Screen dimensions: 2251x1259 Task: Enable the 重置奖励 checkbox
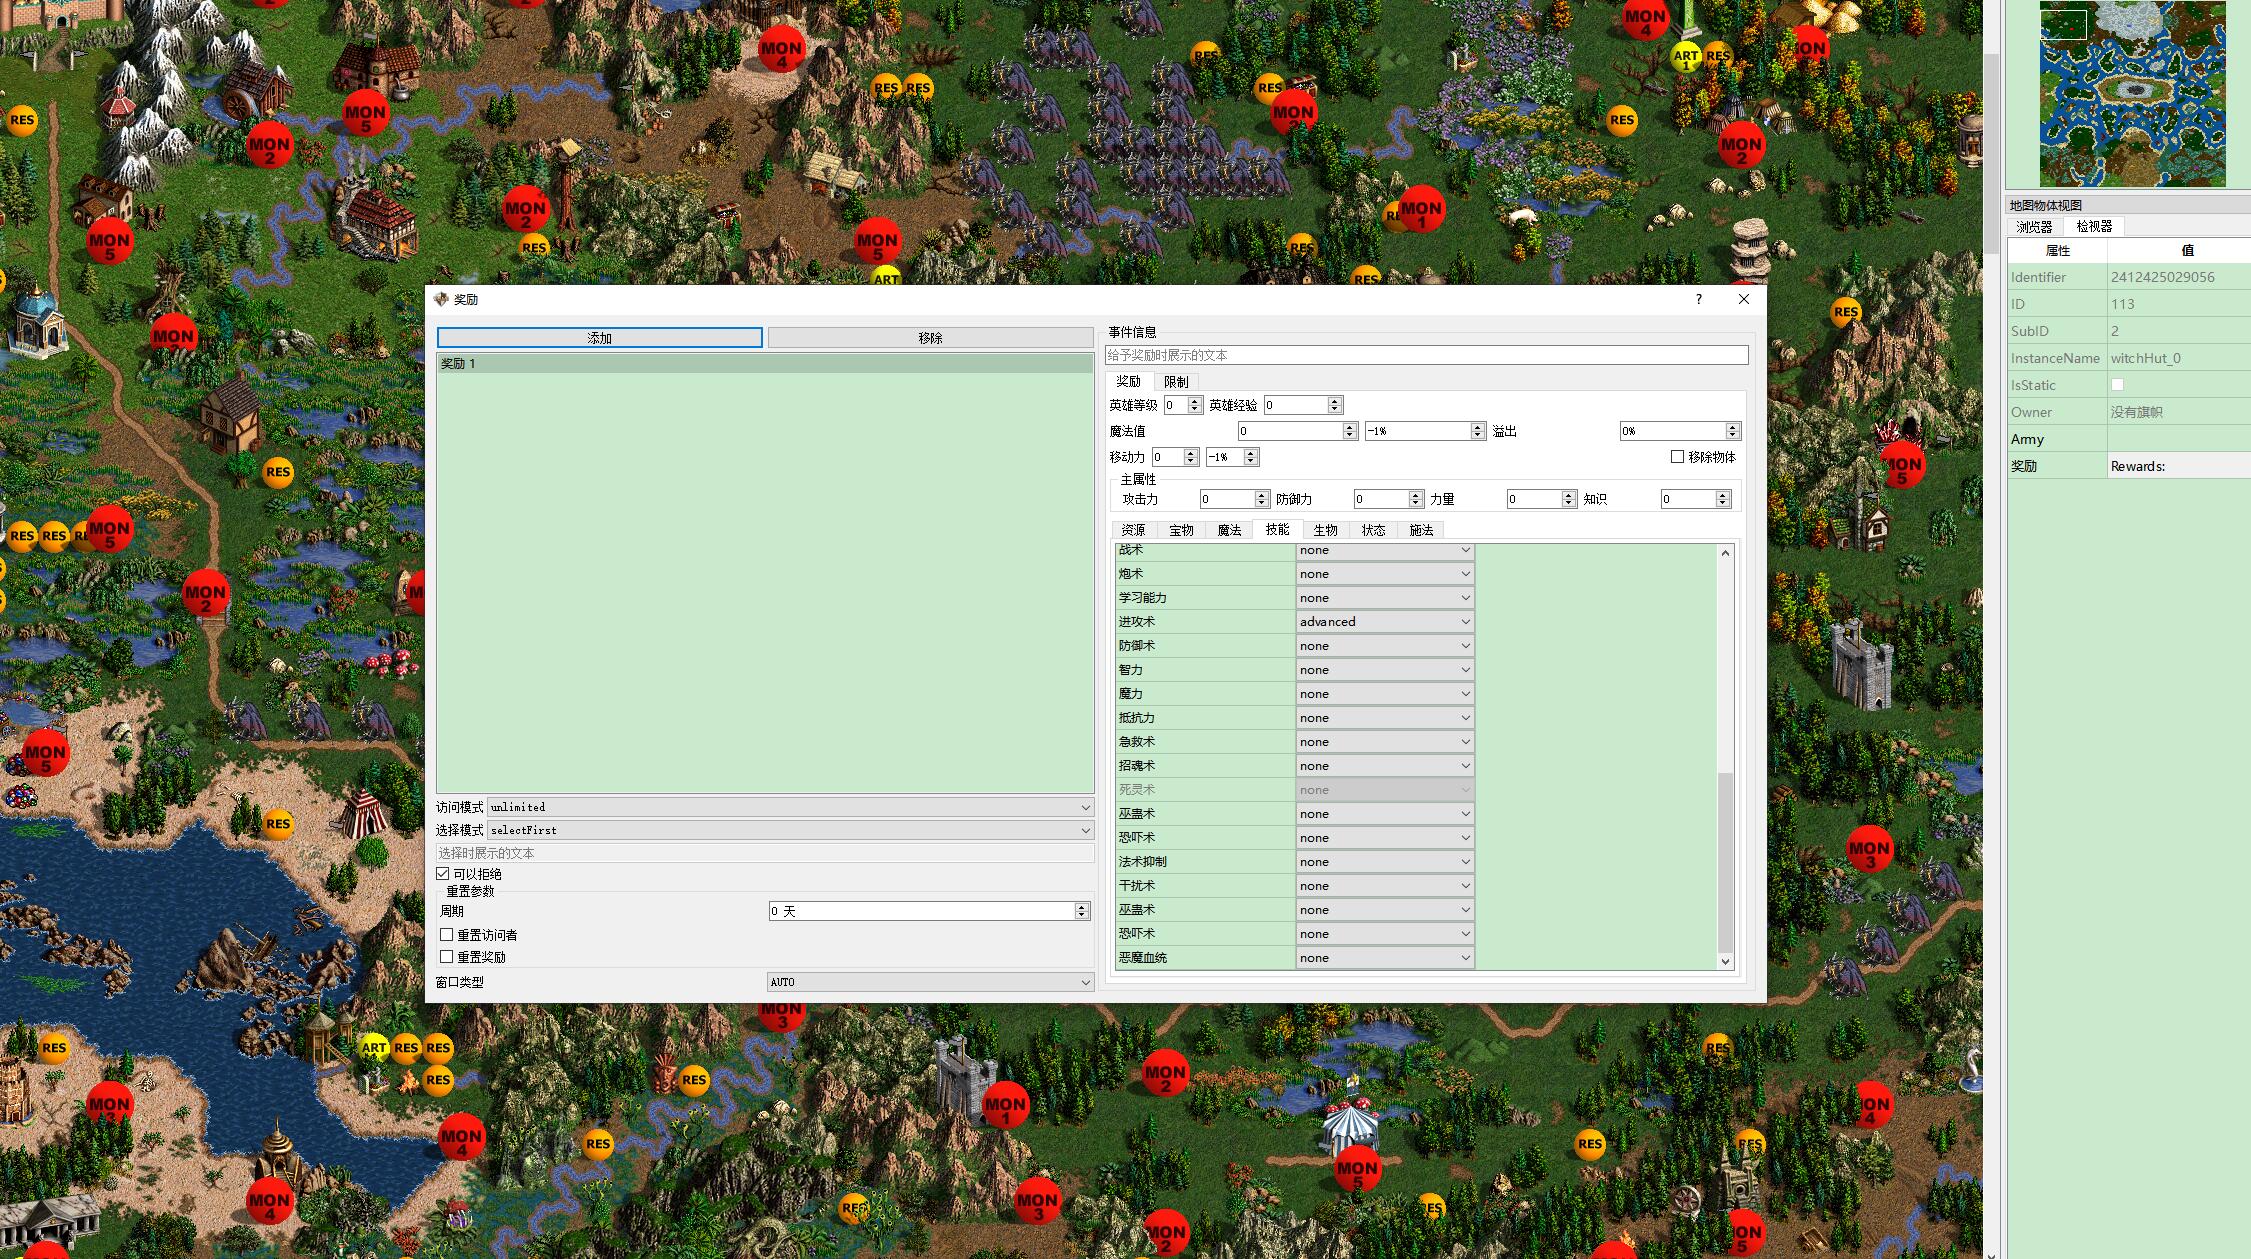tap(447, 956)
